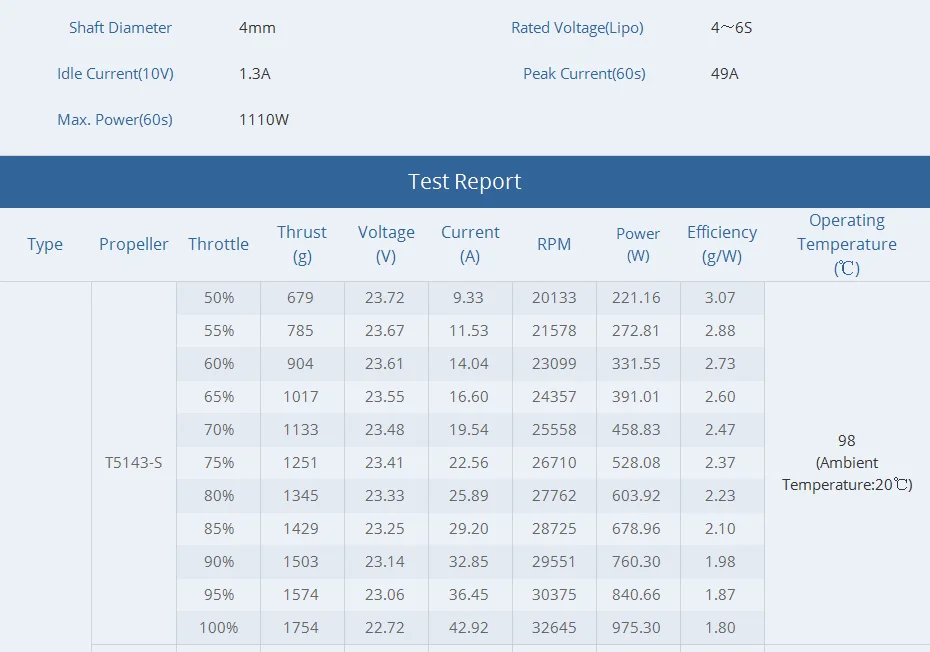Select the Thrust (g) column header
The image size is (930, 652).
(302, 244)
